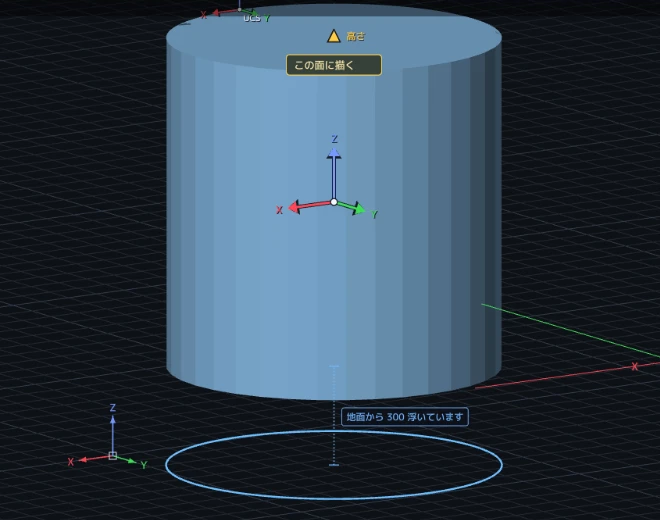Click the 地面から 300 浮いています label

click(x=405, y=417)
